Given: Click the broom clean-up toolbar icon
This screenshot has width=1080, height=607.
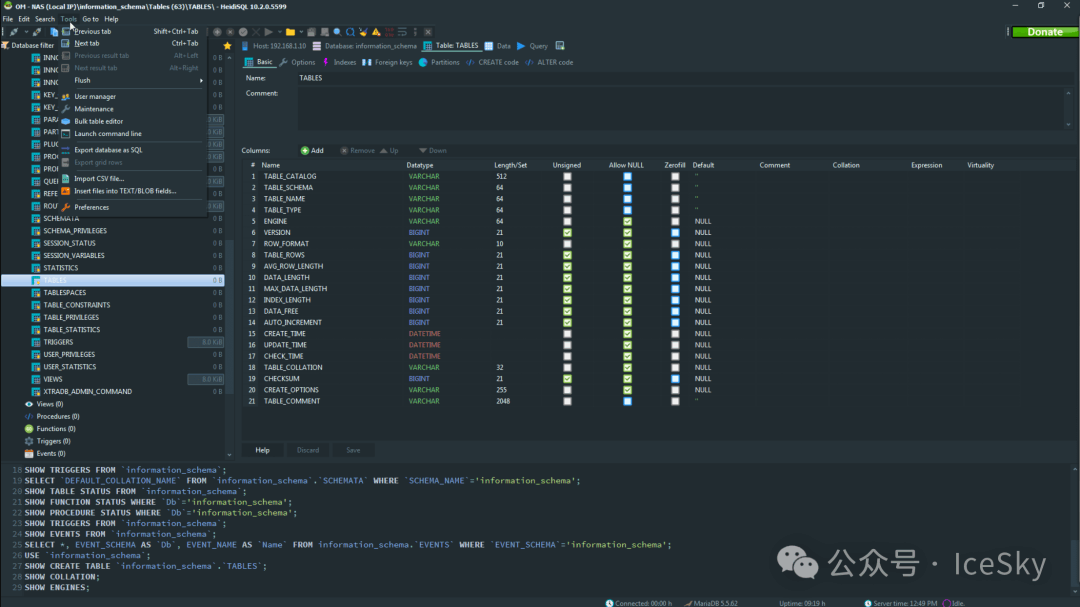Looking at the screenshot, I should pos(363,32).
